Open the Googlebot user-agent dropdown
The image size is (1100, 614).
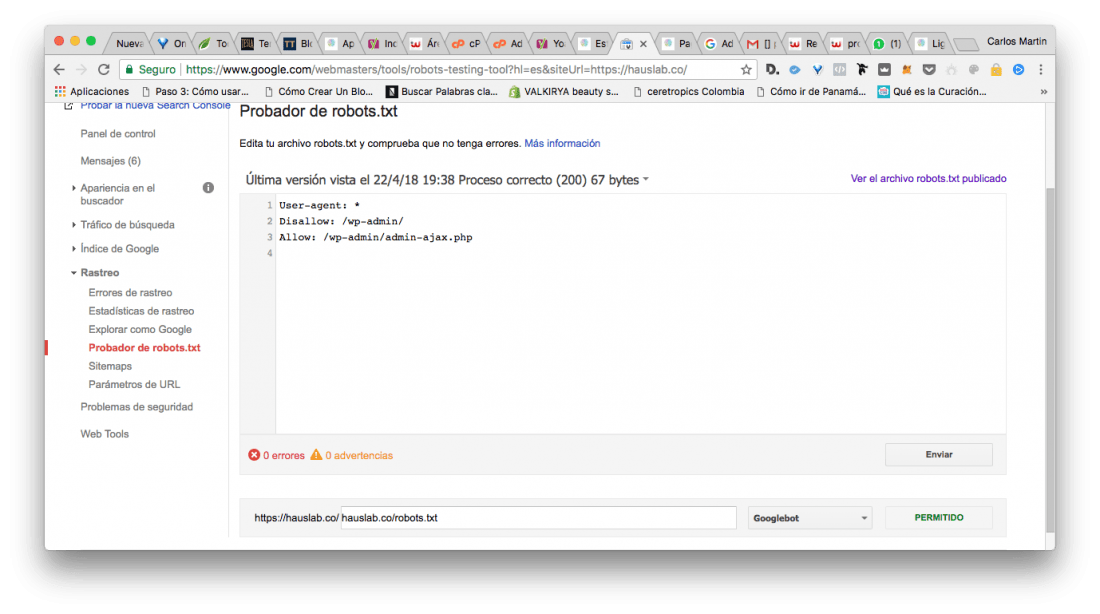[x=810, y=518]
